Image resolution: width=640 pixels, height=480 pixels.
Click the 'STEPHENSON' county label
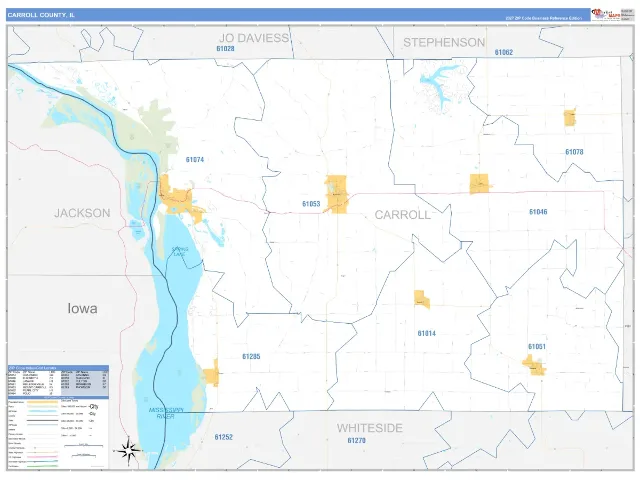point(444,42)
